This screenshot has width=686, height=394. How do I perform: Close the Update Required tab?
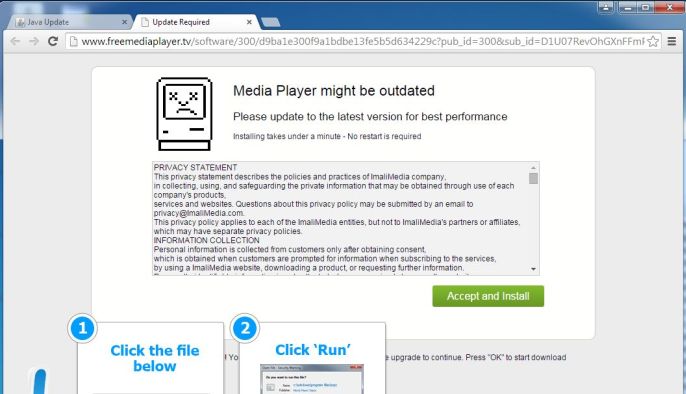249,22
